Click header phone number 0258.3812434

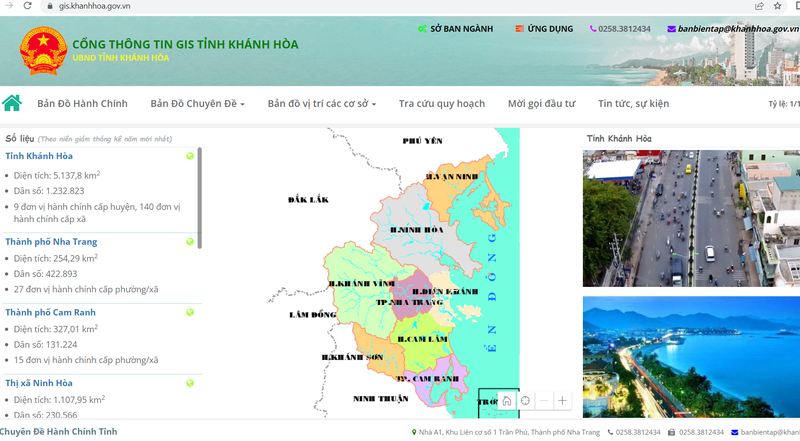pyautogui.click(x=624, y=29)
